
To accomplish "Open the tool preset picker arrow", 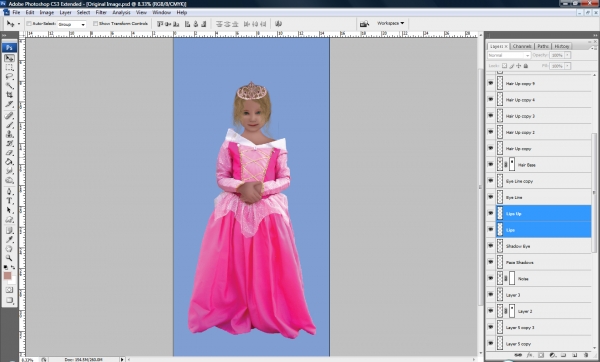I will coord(19,24).
